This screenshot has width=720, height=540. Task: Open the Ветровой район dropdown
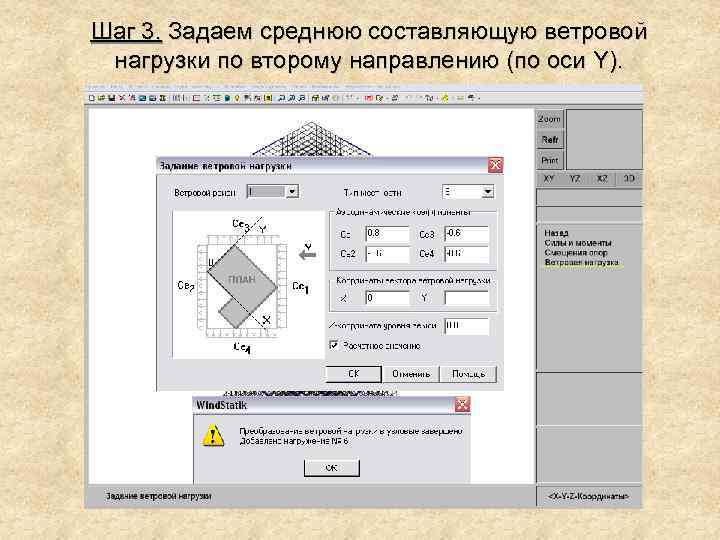point(292,191)
